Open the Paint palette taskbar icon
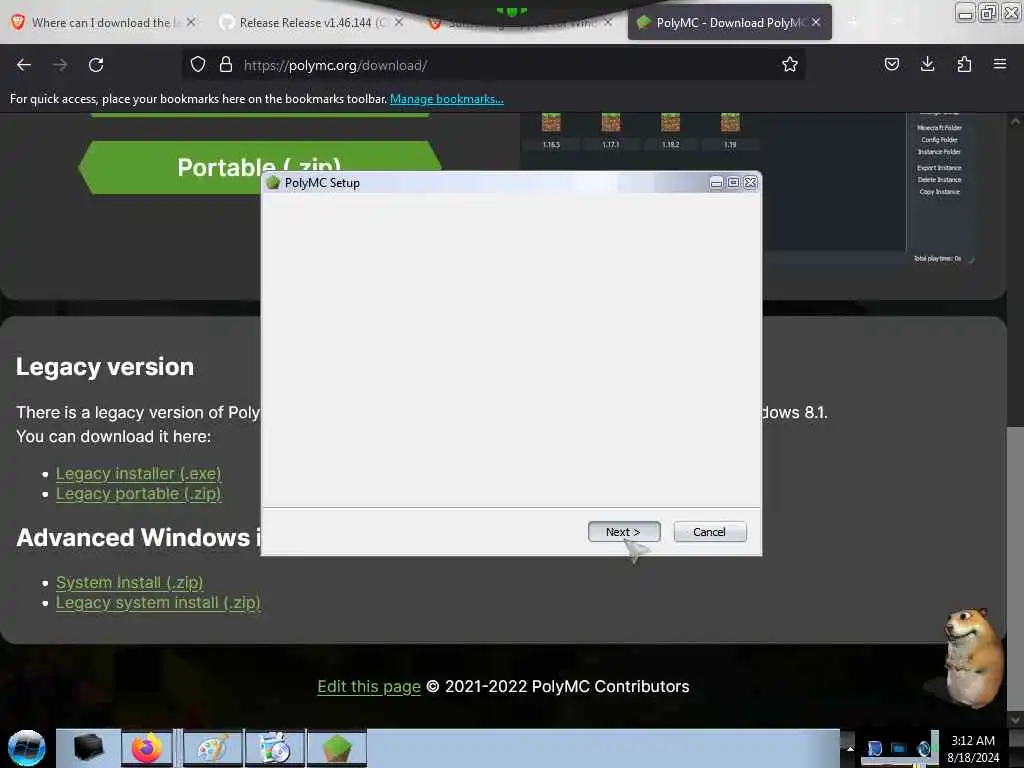Image resolution: width=1024 pixels, height=768 pixels. pos(213,748)
